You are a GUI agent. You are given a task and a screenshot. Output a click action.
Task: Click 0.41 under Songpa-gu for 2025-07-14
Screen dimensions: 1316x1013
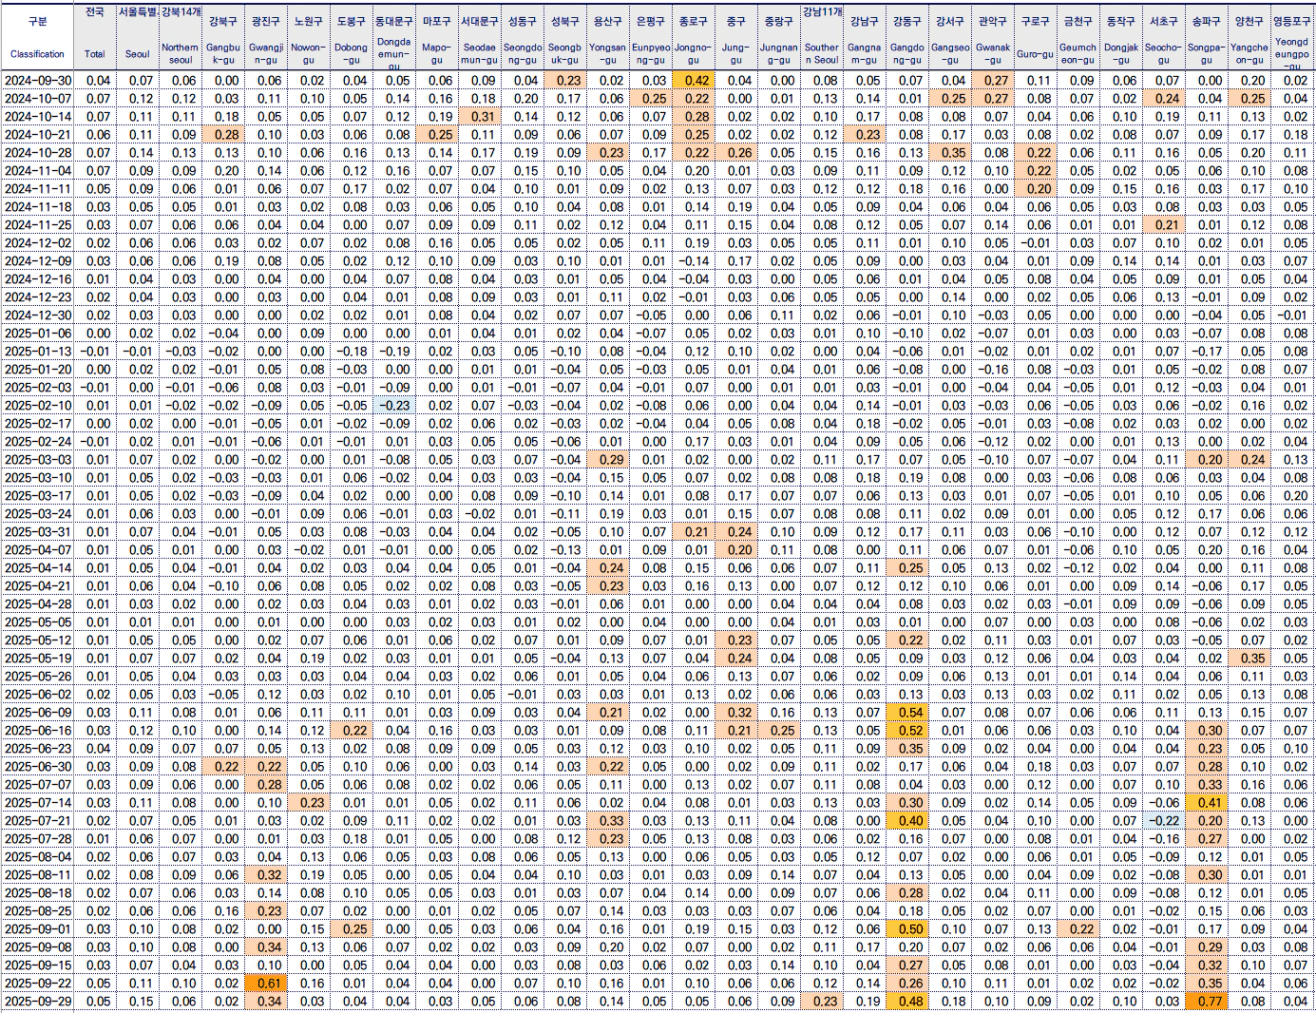click(x=1207, y=802)
